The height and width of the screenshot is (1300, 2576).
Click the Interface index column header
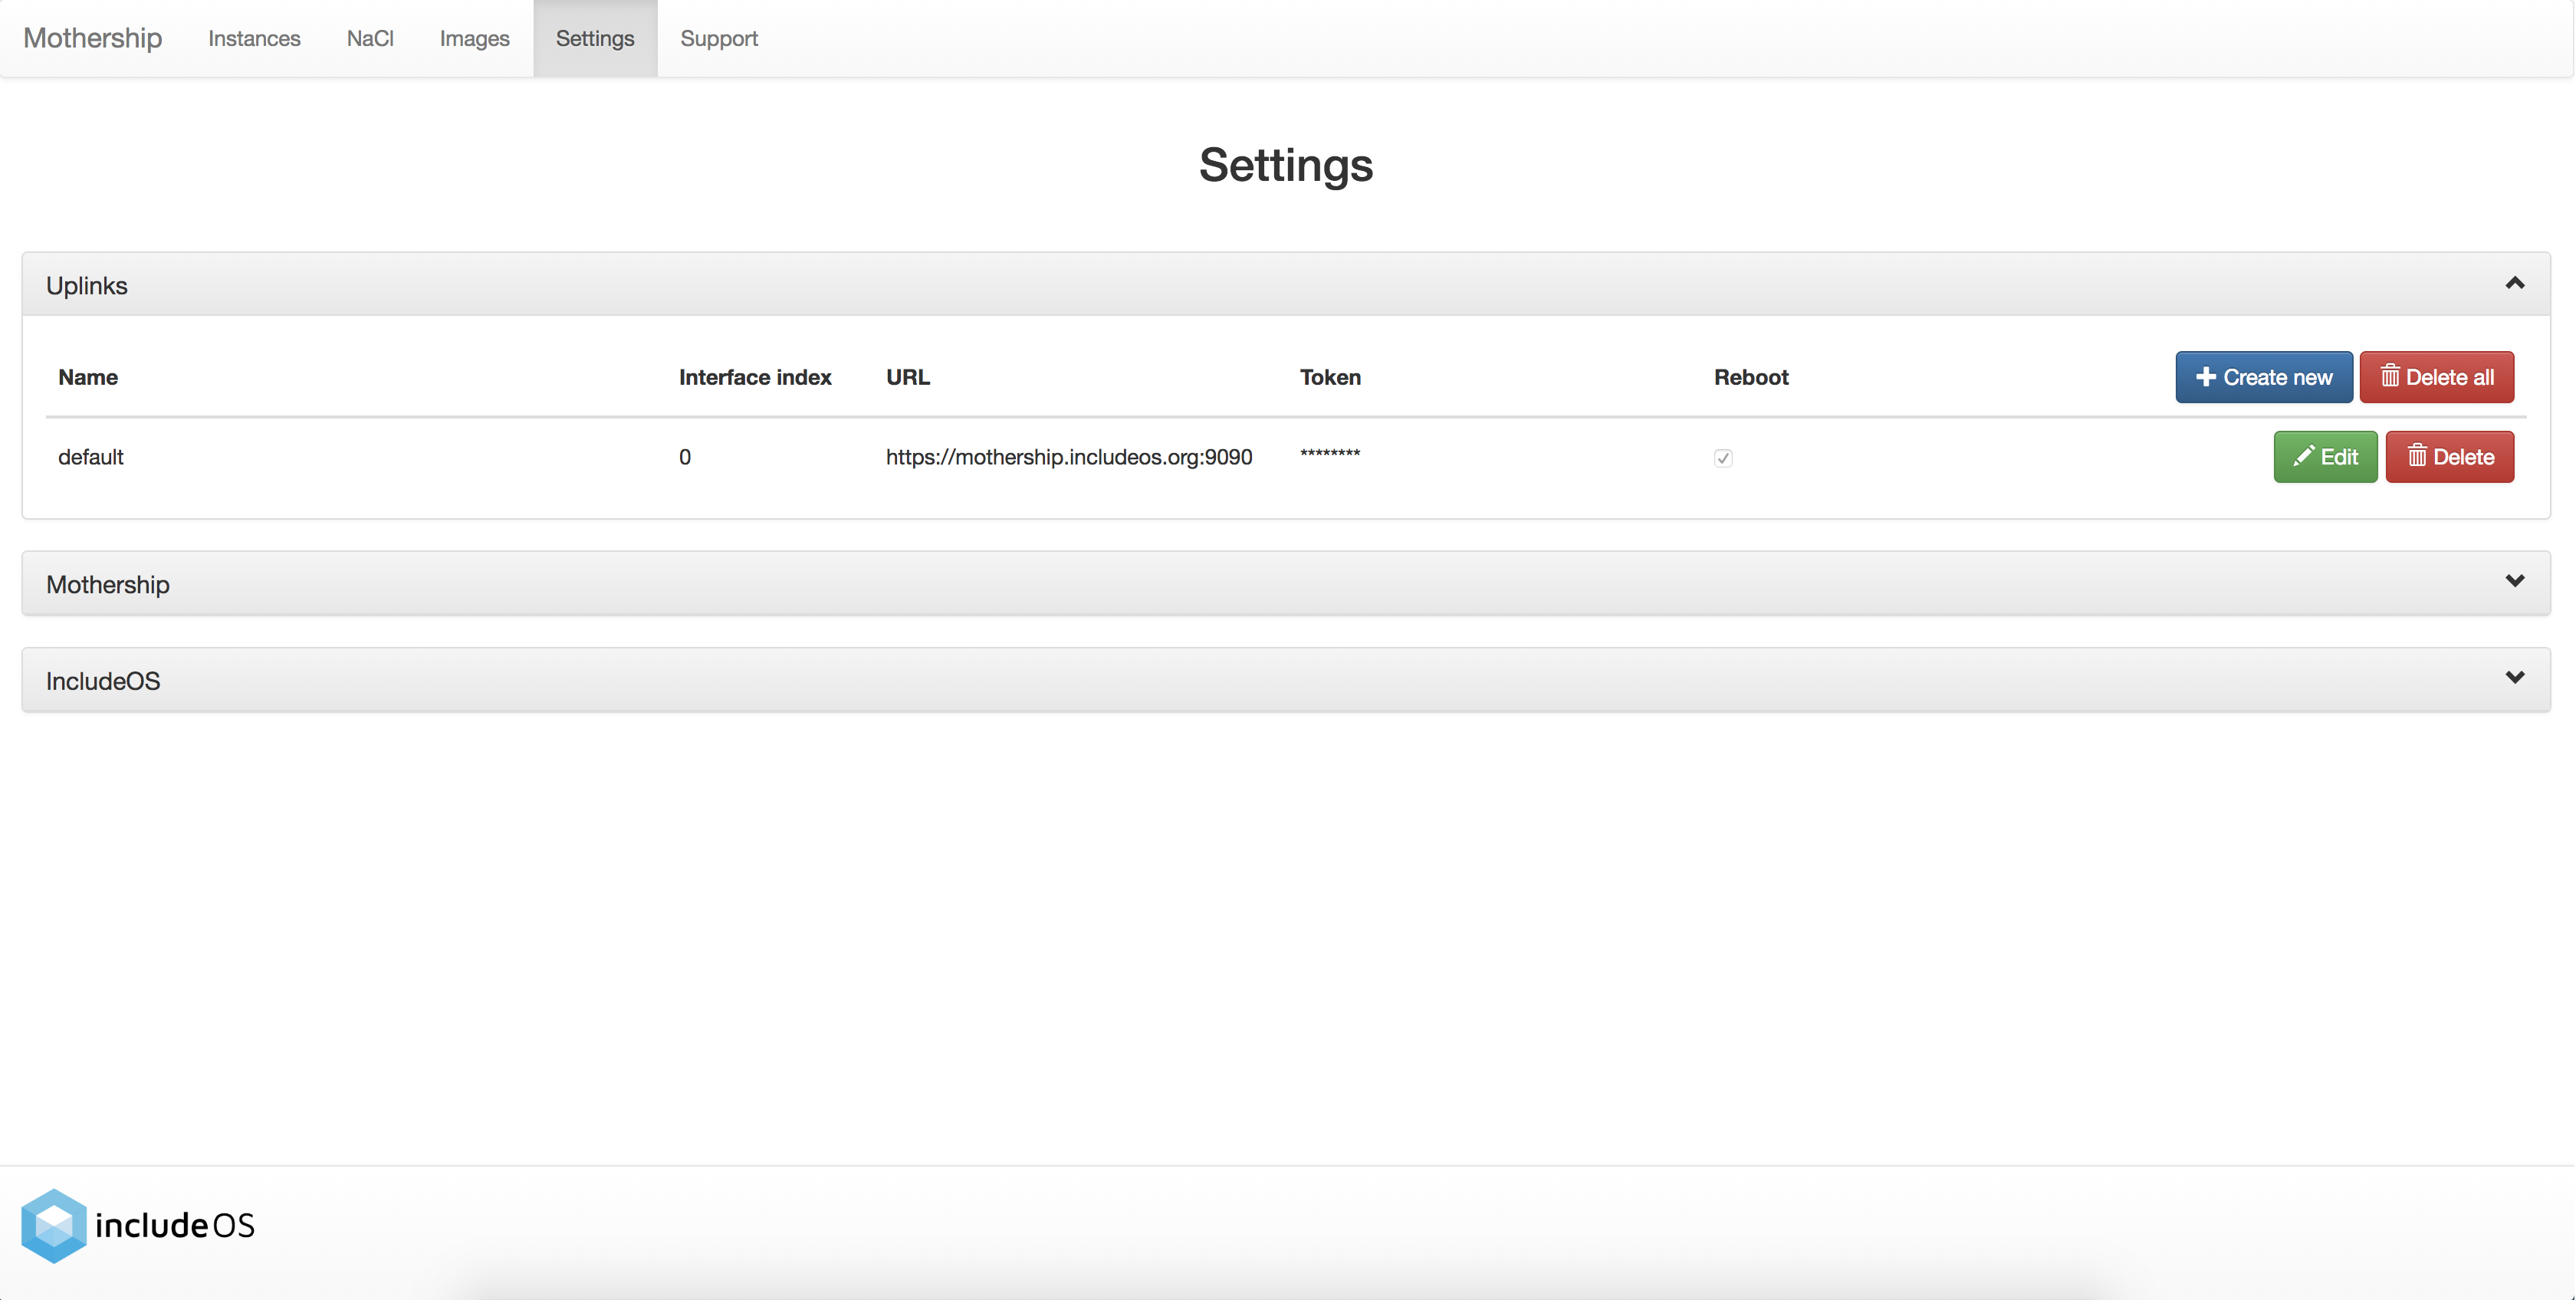point(755,377)
